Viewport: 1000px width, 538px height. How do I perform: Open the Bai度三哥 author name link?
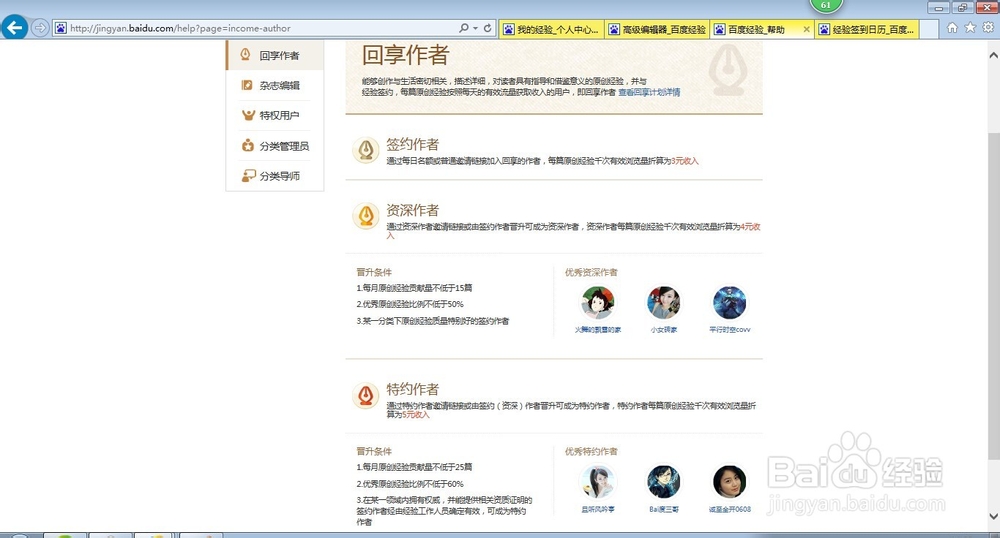click(663, 509)
